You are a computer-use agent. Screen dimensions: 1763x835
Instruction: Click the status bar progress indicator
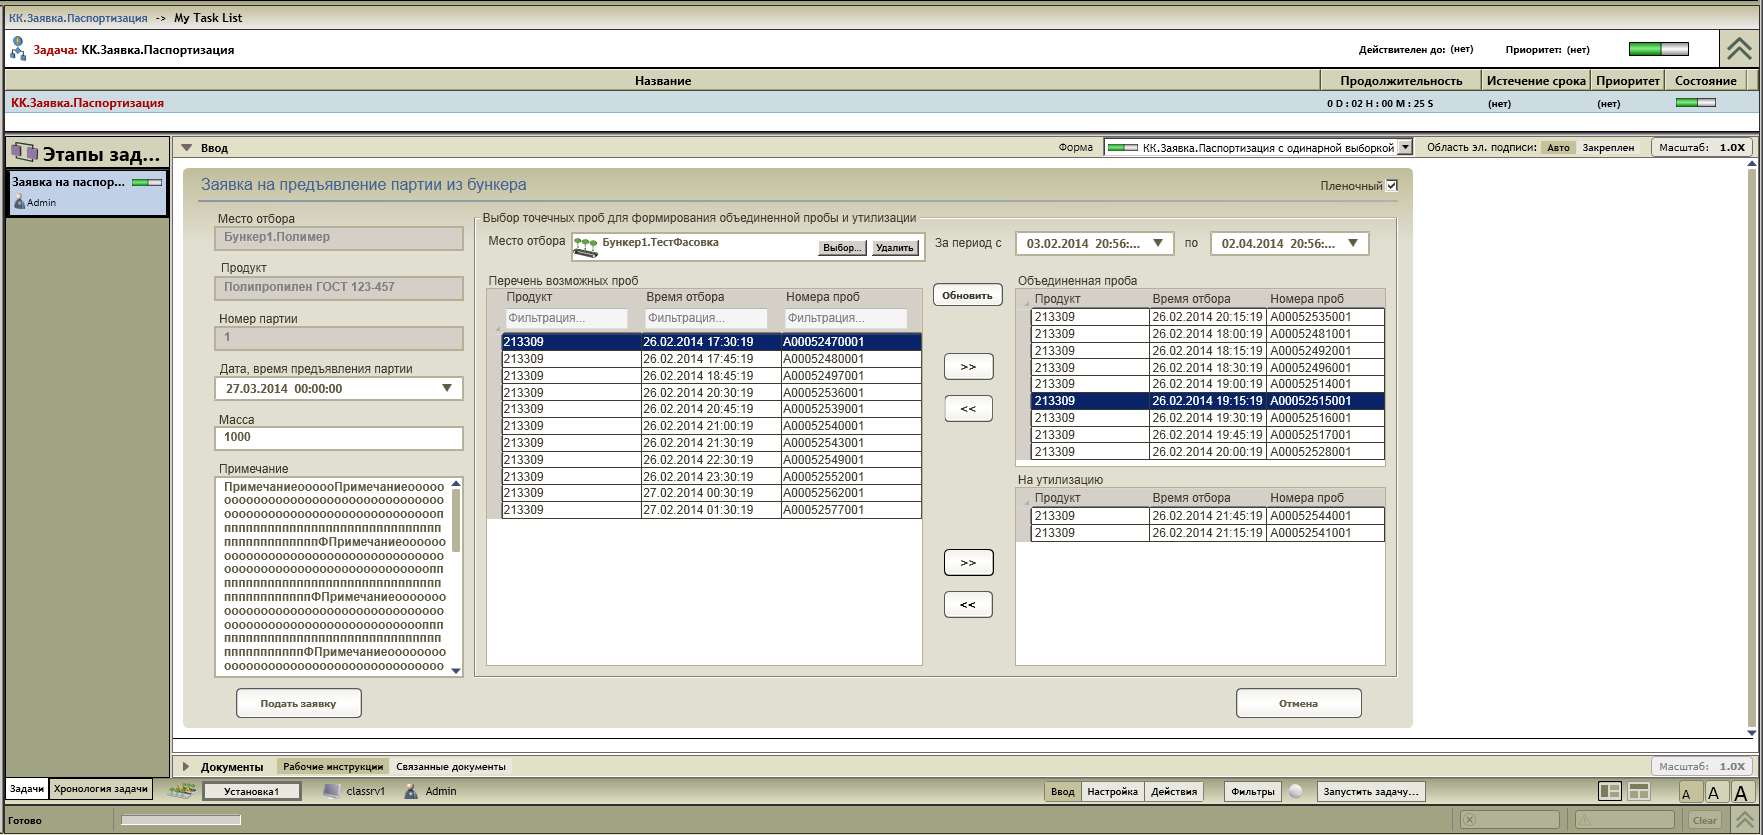click(181, 821)
